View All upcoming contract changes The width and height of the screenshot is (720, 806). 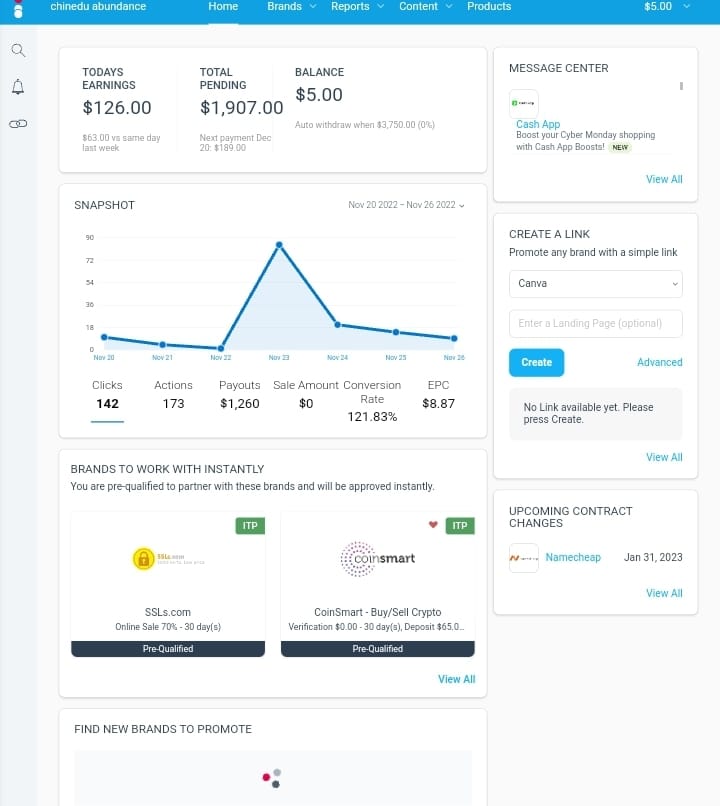664,593
